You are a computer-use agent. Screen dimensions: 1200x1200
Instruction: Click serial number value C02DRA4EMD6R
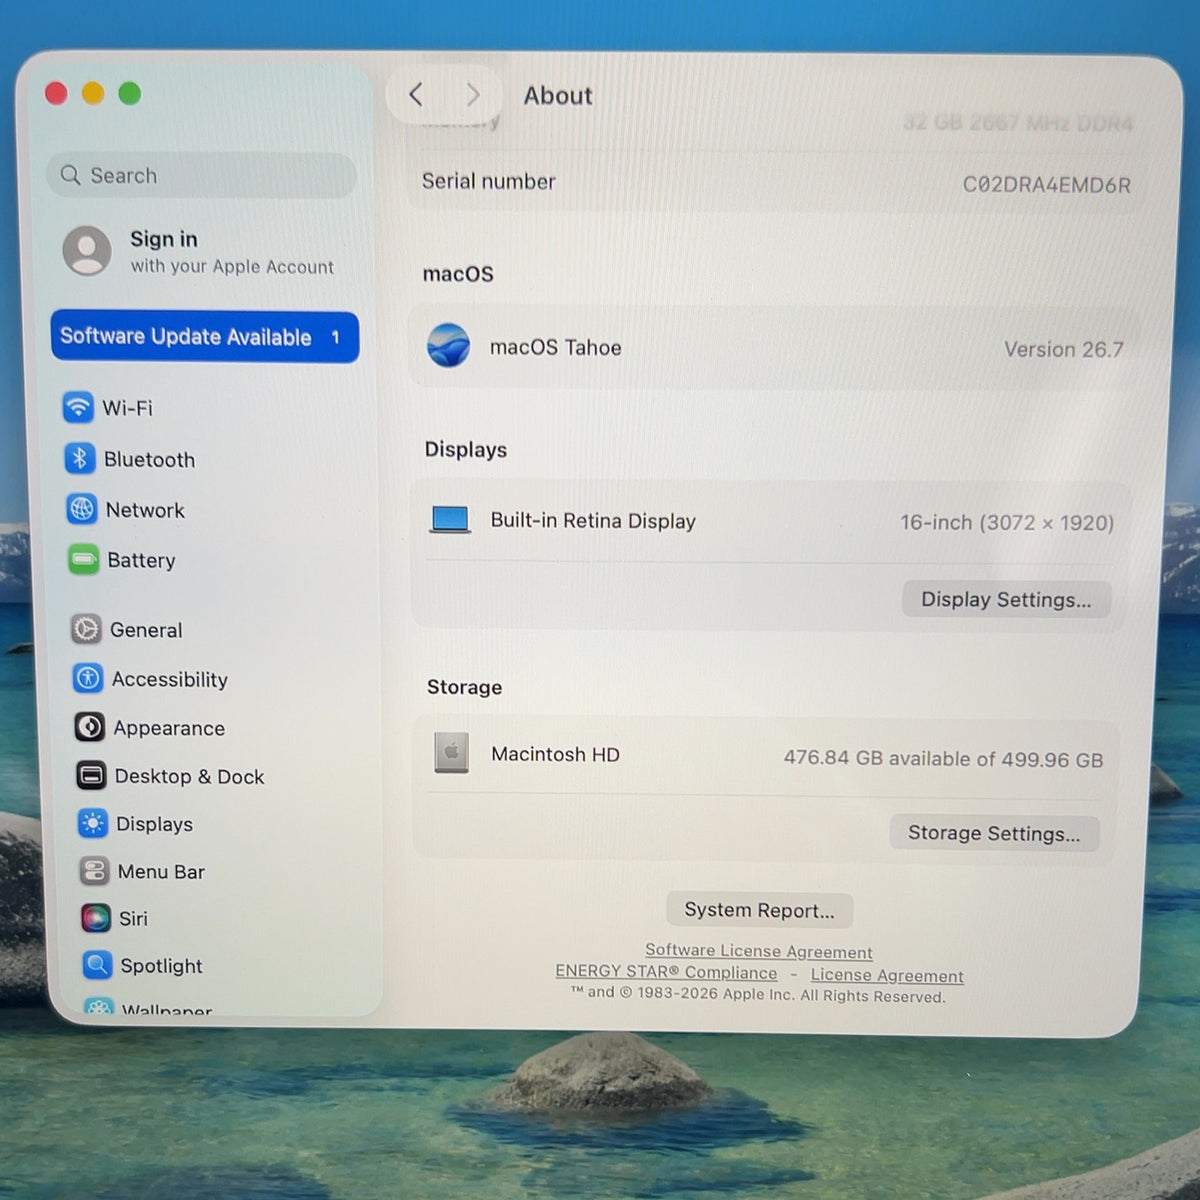pyautogui.click(x=1046, y=185)
